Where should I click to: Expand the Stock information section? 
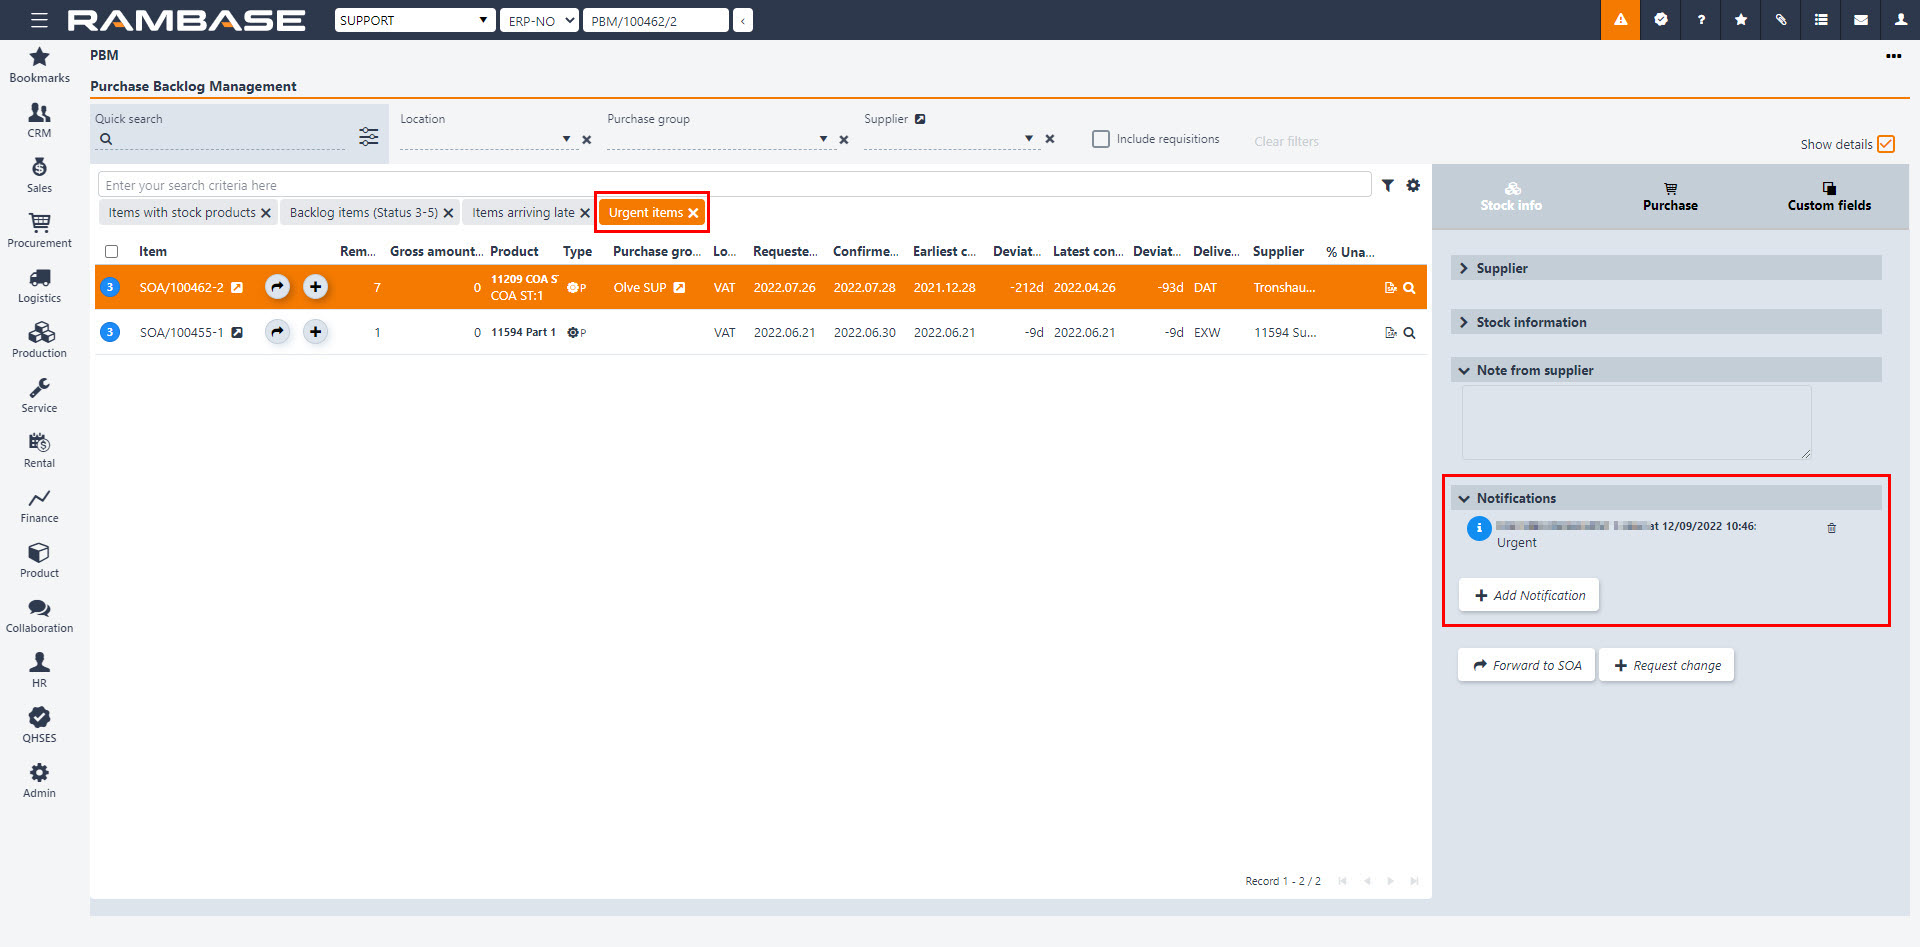coord(1665,322)
